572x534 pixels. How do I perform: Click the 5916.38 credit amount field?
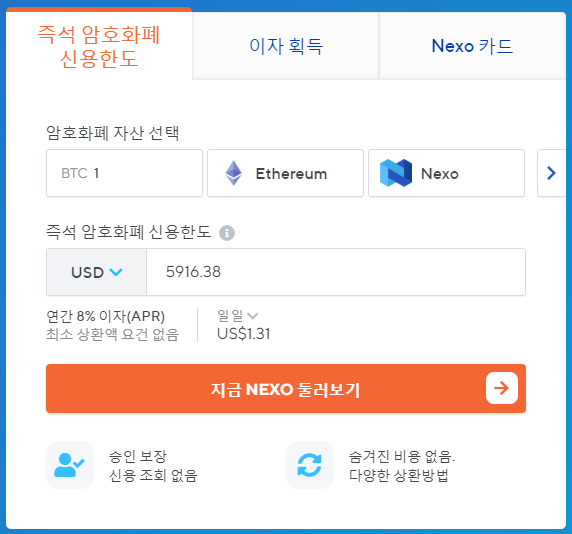336,272
